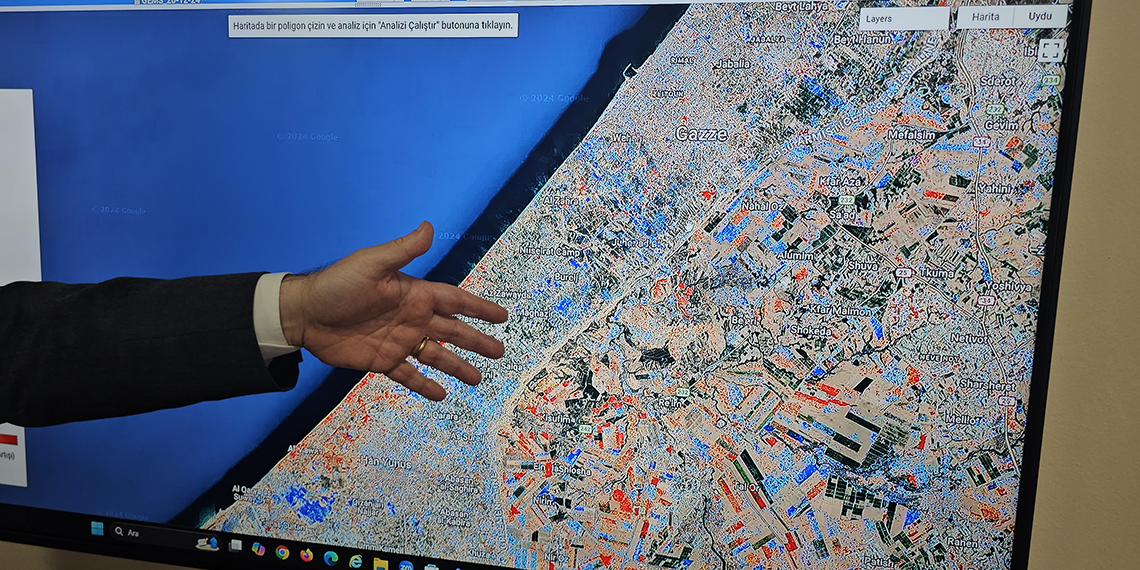
Task: Open Zoom app in taskbar
Action: click(x=405, y=566)
